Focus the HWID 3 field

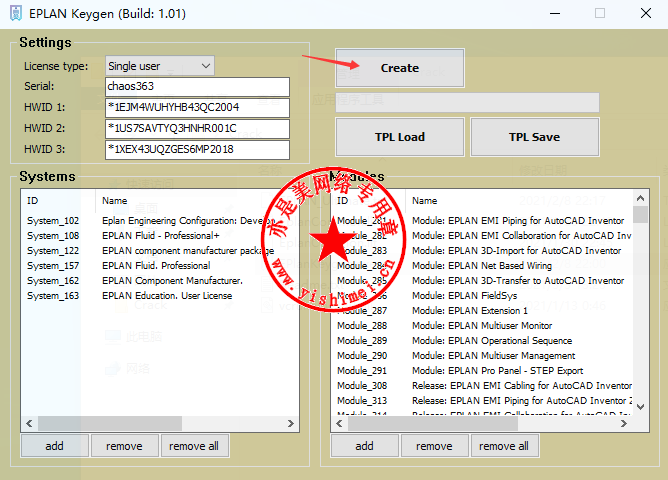click(197, 149)
